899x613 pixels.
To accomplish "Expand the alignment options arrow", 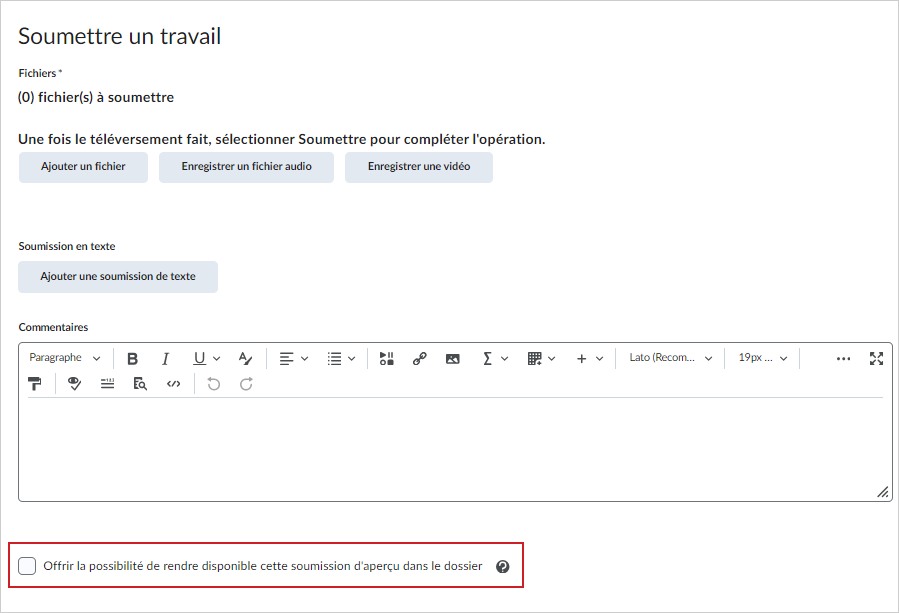I will click(x=304, y=358).
